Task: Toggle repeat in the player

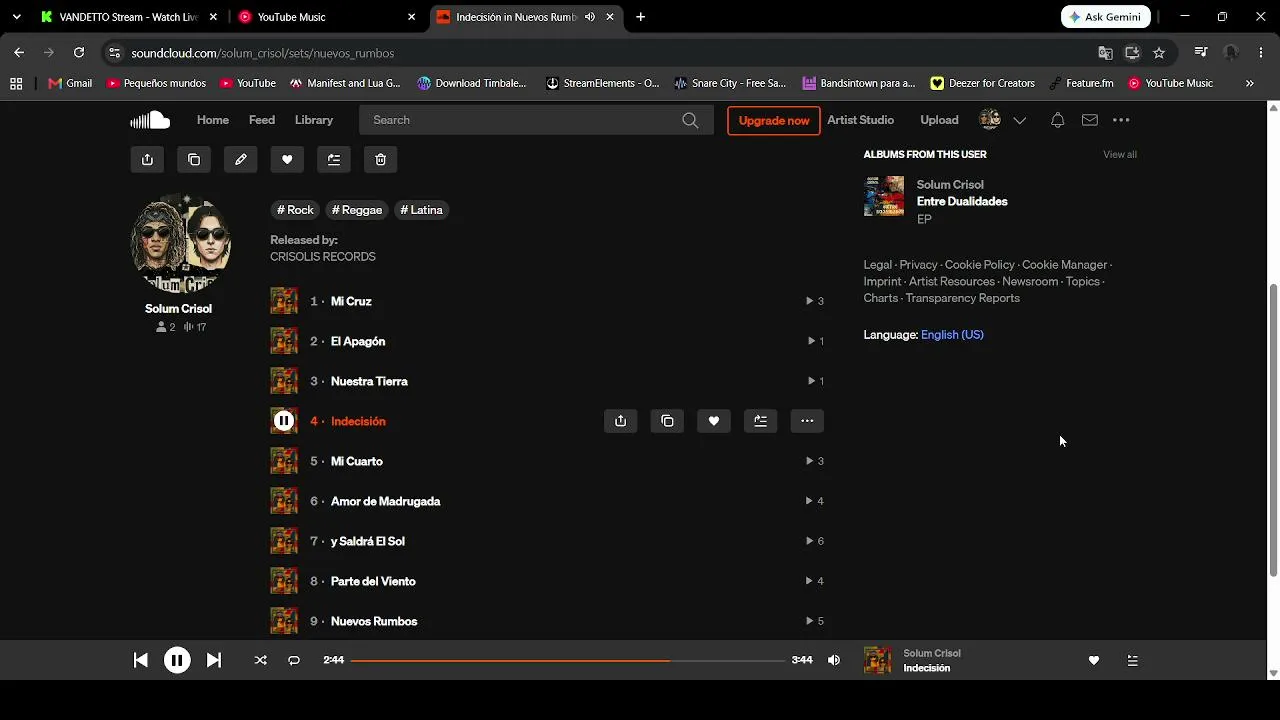Action: point(294,660)
